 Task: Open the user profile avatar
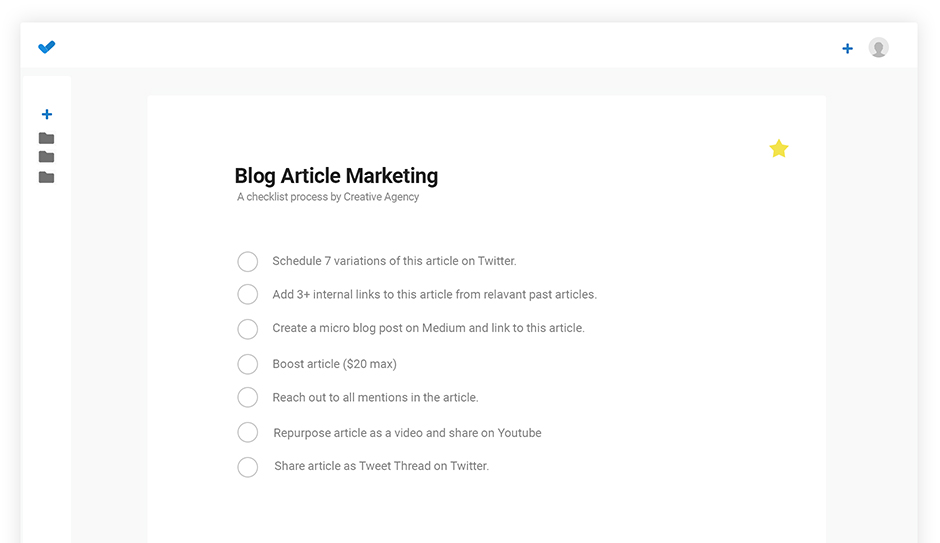(878, 47)
